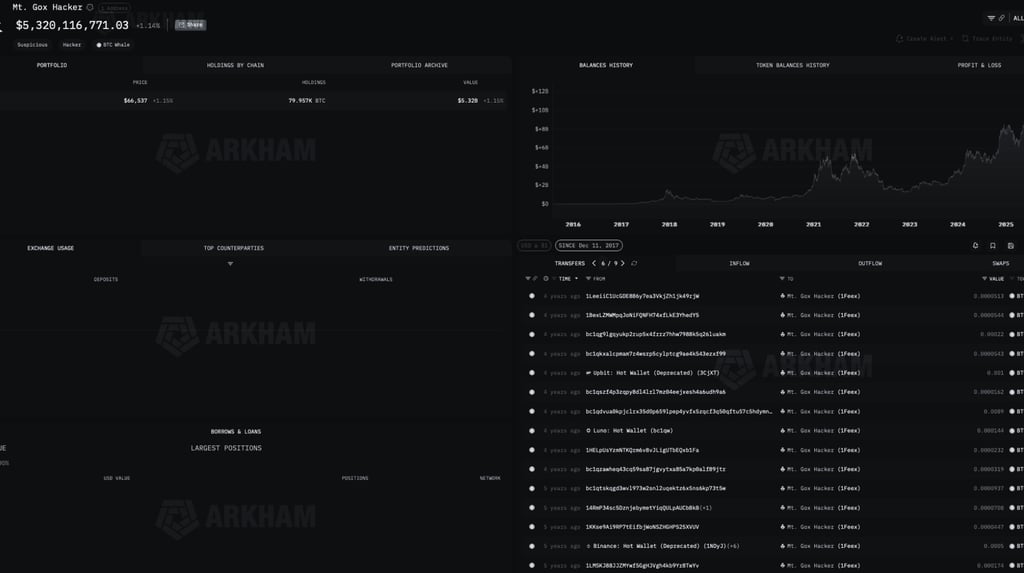The height and width of the screenshot is (573, 1024).
Task: Open the Profit & Loss tab
Action: (x=979, y=65)
